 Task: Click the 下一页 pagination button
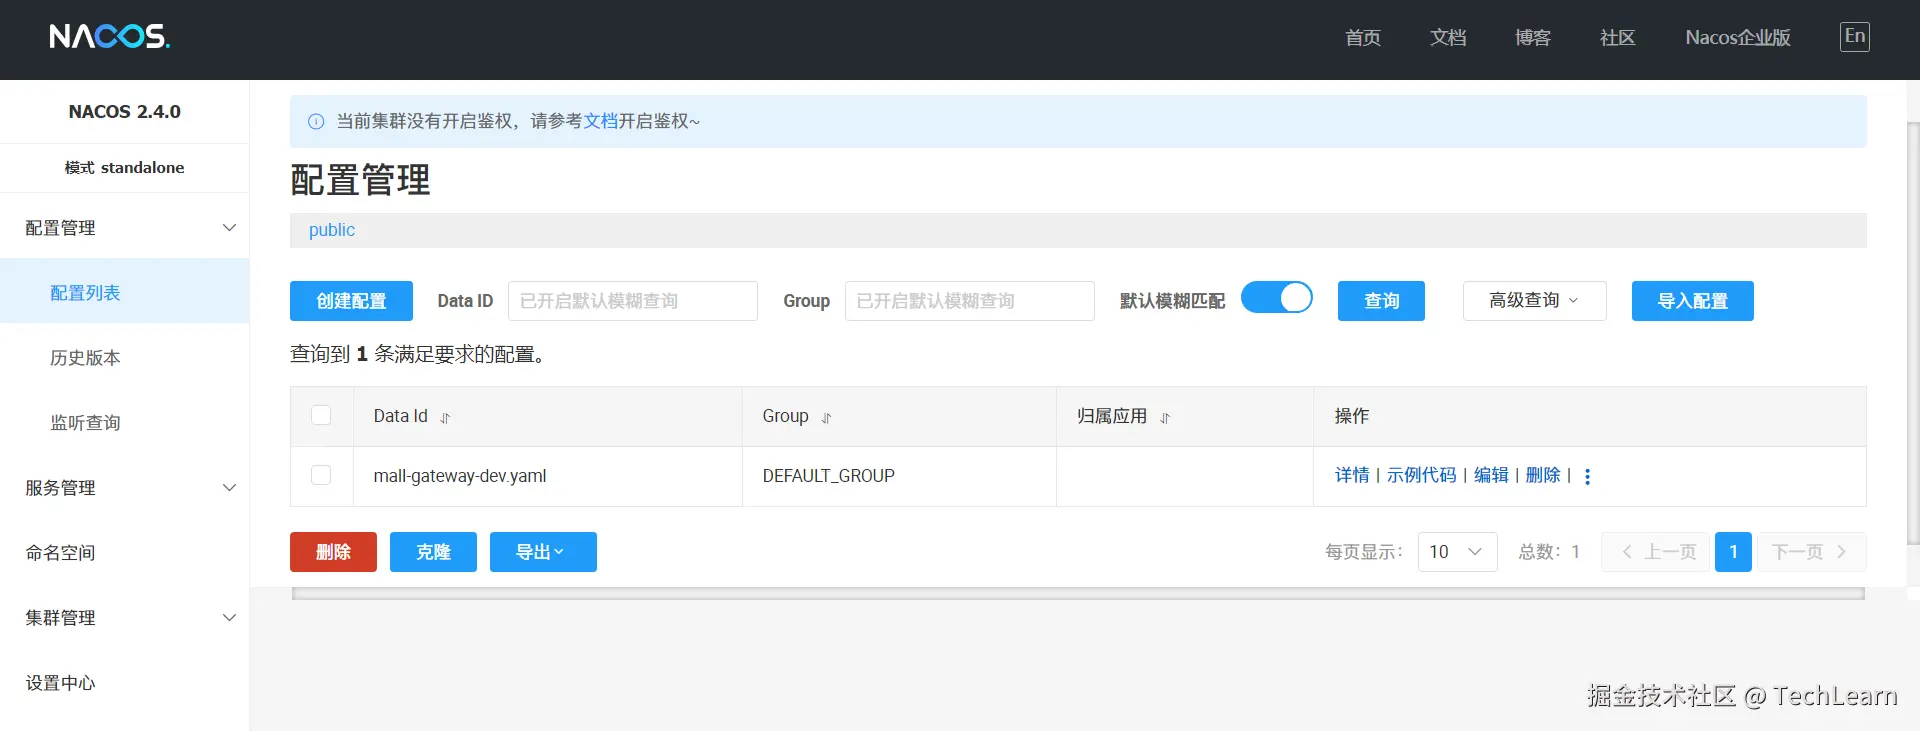coord(1811,552)
